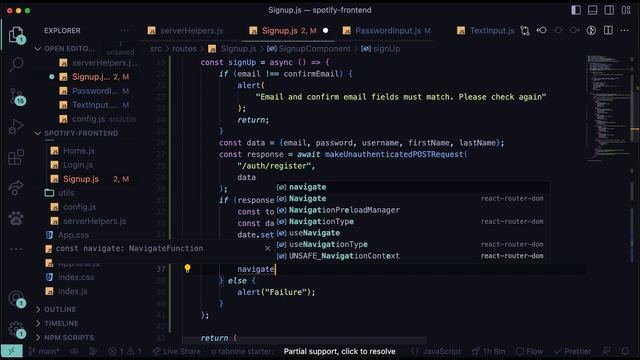Click the main* git branch in status bar
The image size is (640, 360).
click(x=44, y=351)
